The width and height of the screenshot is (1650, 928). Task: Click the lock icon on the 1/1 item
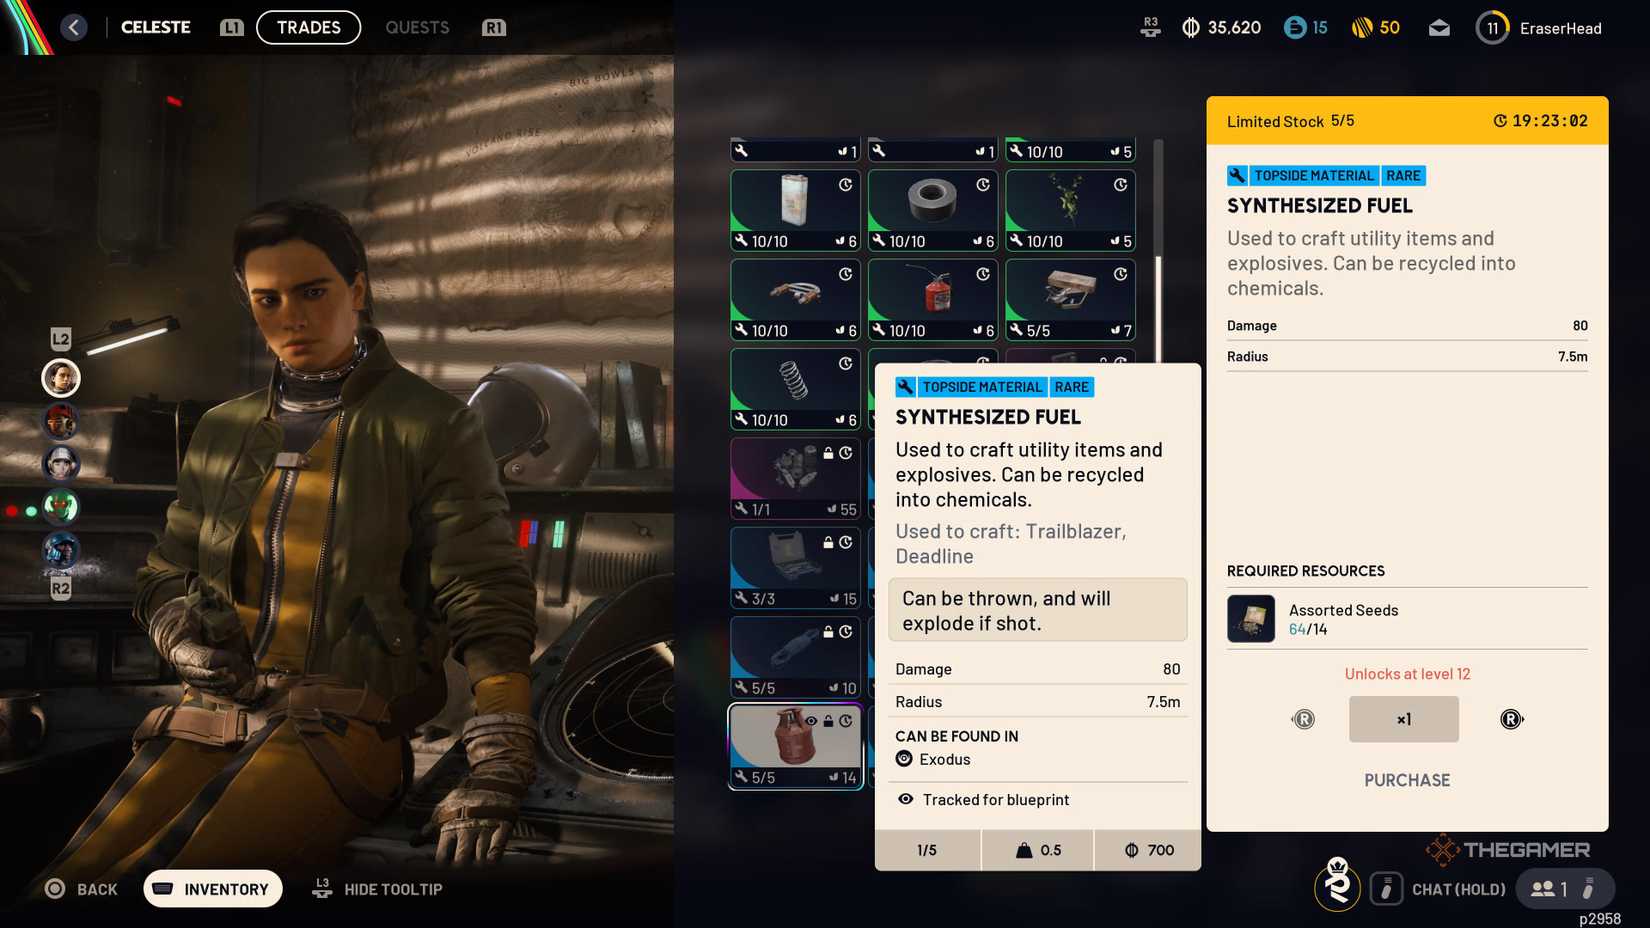[x=826, y=455]
